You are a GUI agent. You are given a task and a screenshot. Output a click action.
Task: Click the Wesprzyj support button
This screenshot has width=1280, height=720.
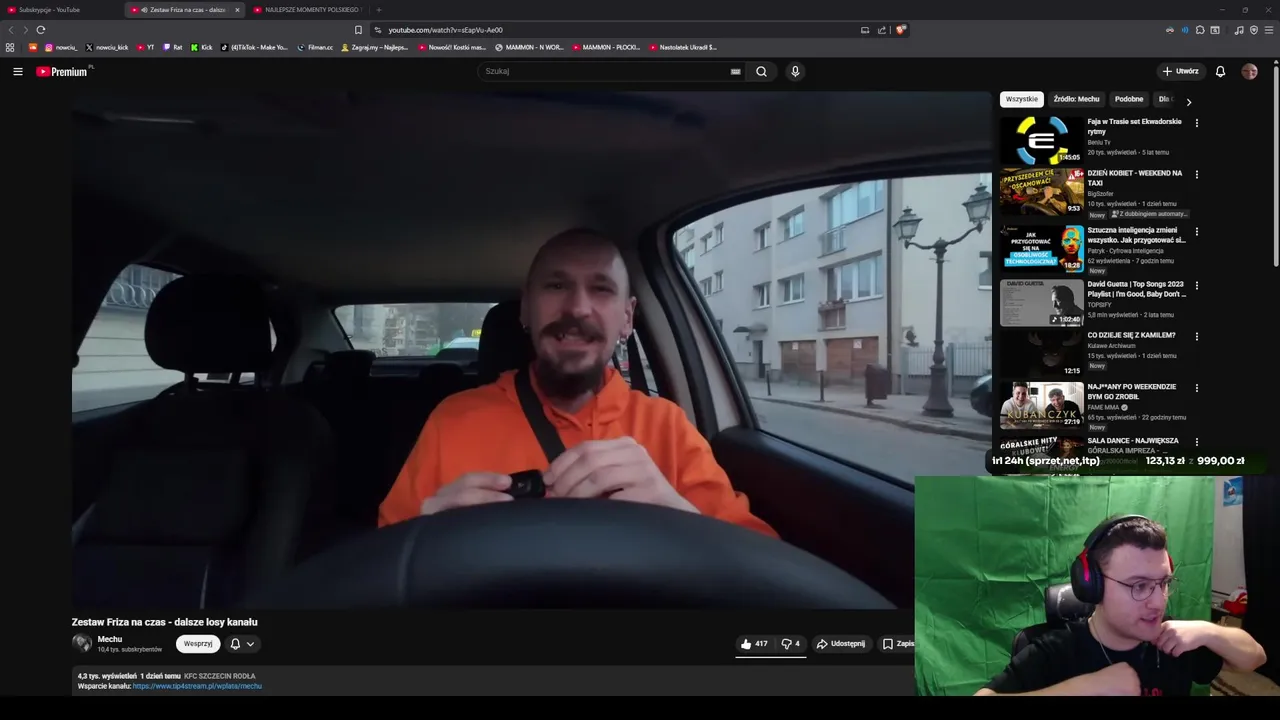(198, 644)
